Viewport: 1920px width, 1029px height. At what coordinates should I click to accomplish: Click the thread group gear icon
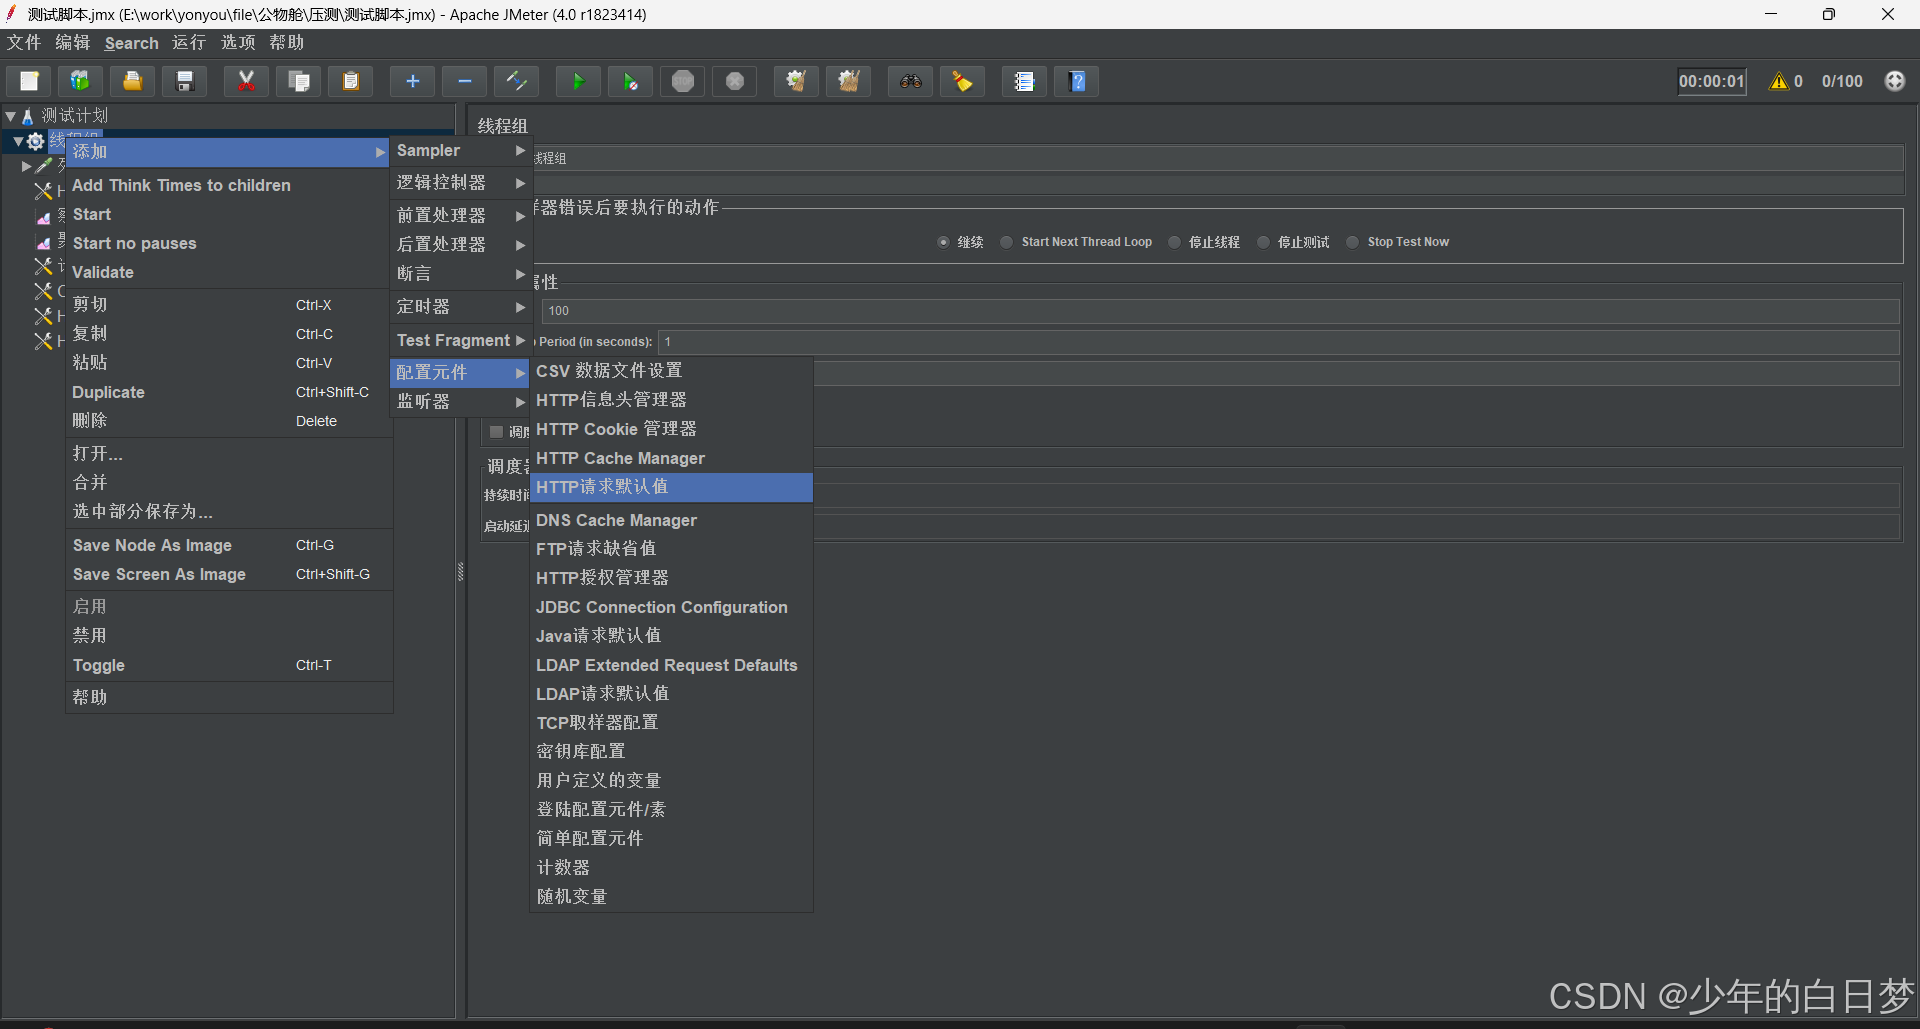35,141
